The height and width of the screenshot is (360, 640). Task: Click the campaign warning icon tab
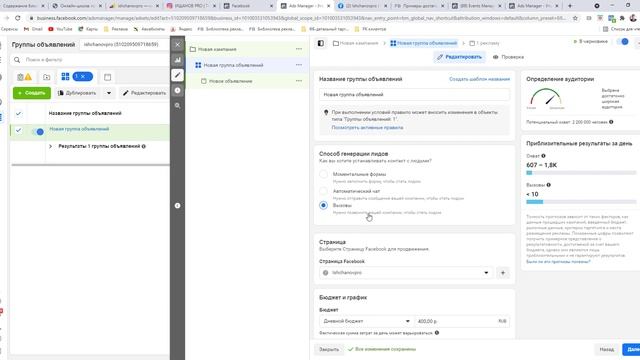point(24,77)
